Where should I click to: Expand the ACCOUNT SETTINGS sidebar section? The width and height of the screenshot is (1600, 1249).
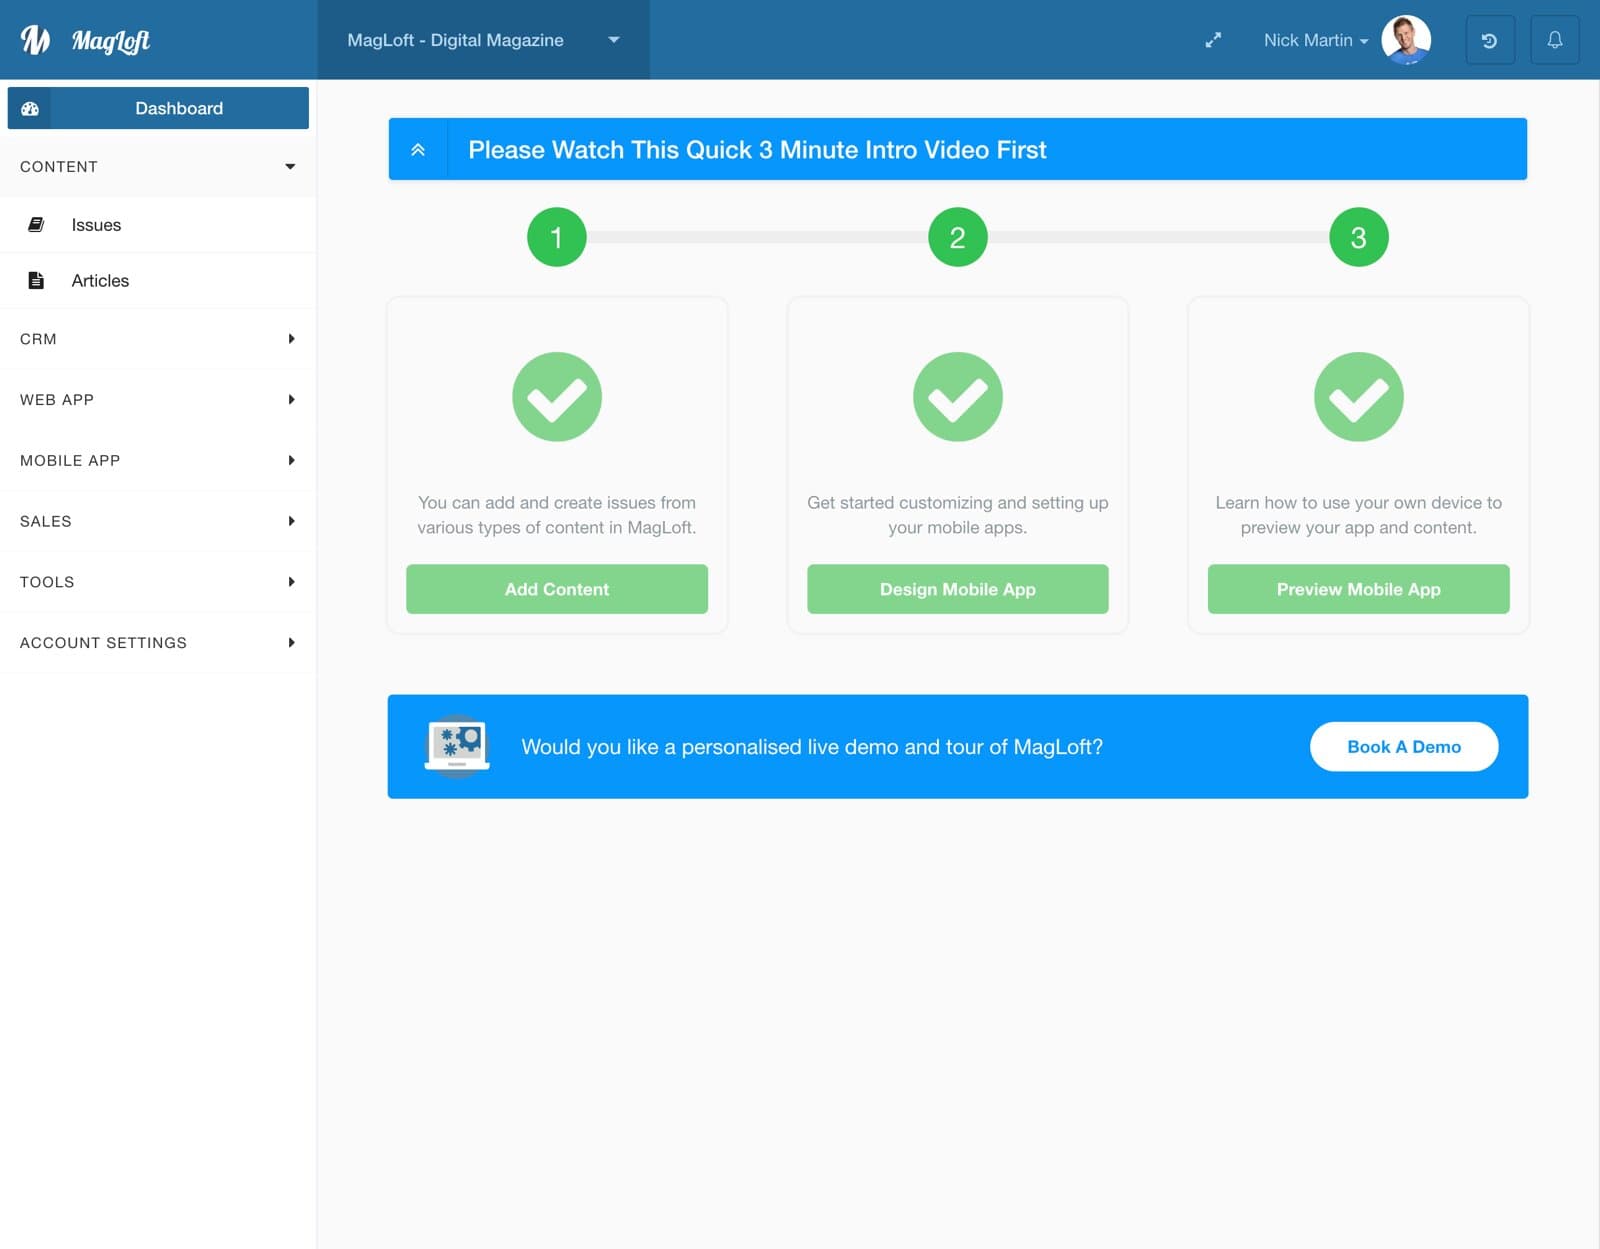point(158,643)
